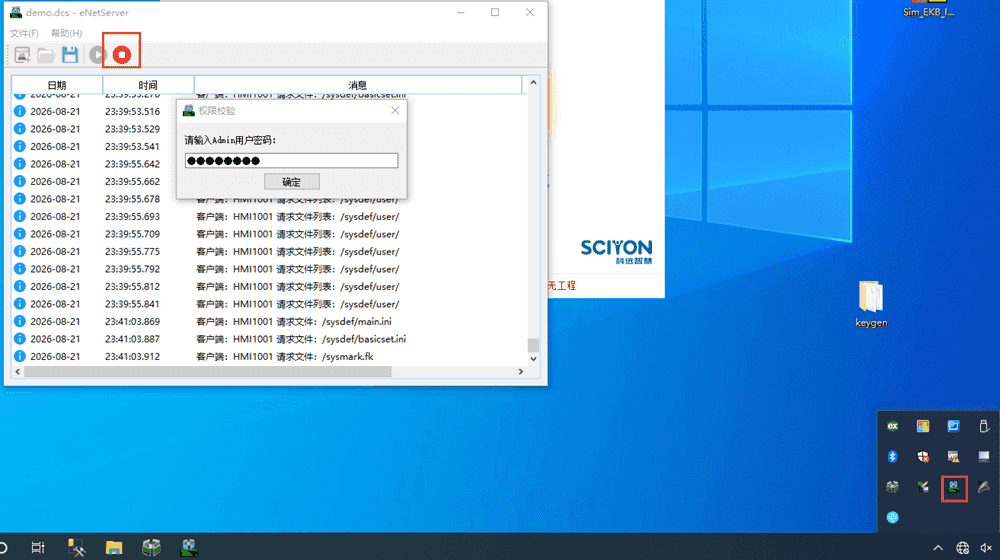Click the blue window tray icon
The width and height of the screenshot is (1000, 560).
(x=953, y=426)
